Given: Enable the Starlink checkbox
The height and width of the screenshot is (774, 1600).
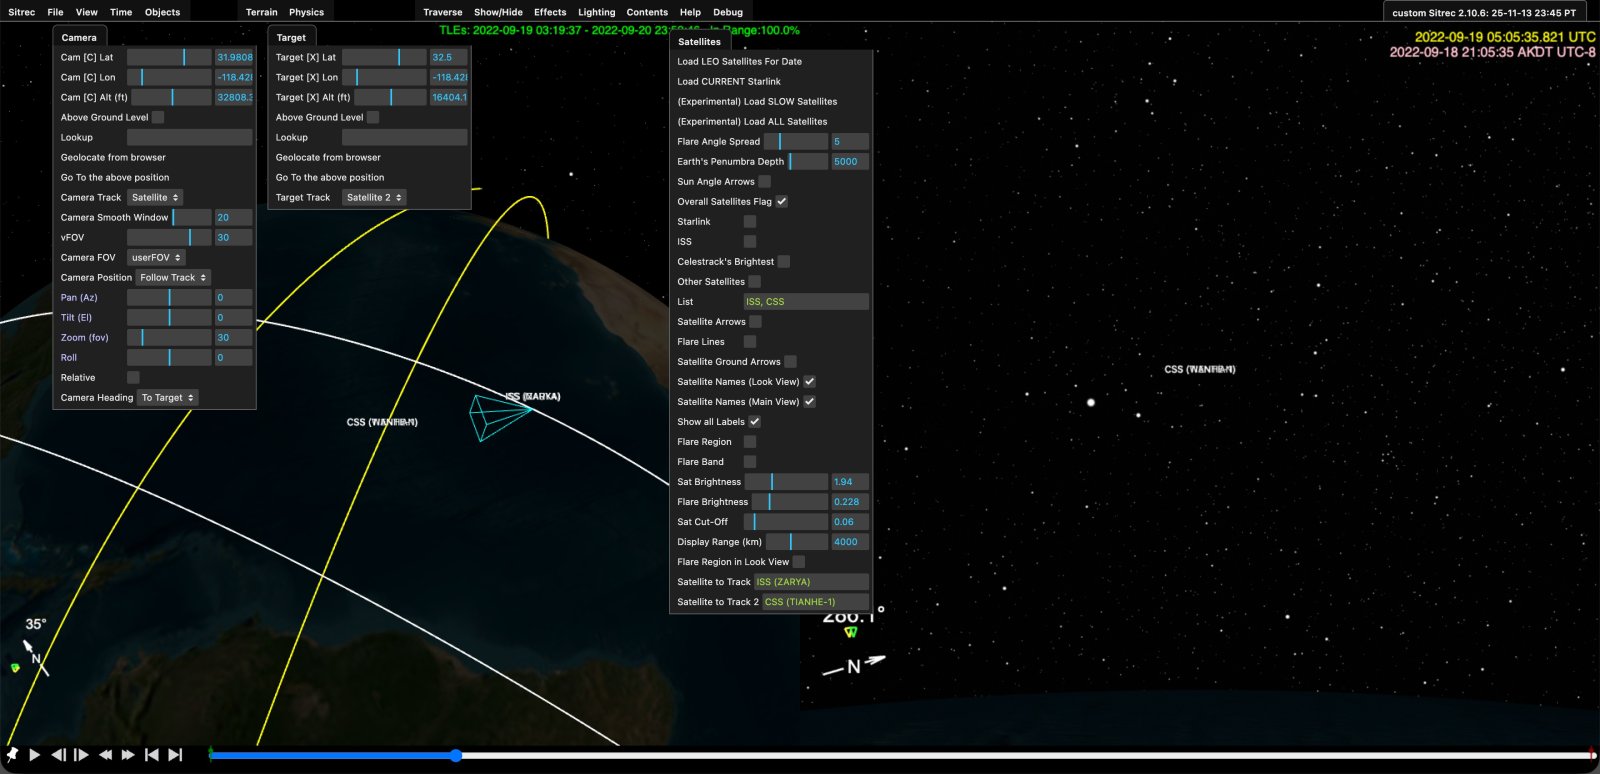Looking at the screenshot, I should click(x=750, y=221).
